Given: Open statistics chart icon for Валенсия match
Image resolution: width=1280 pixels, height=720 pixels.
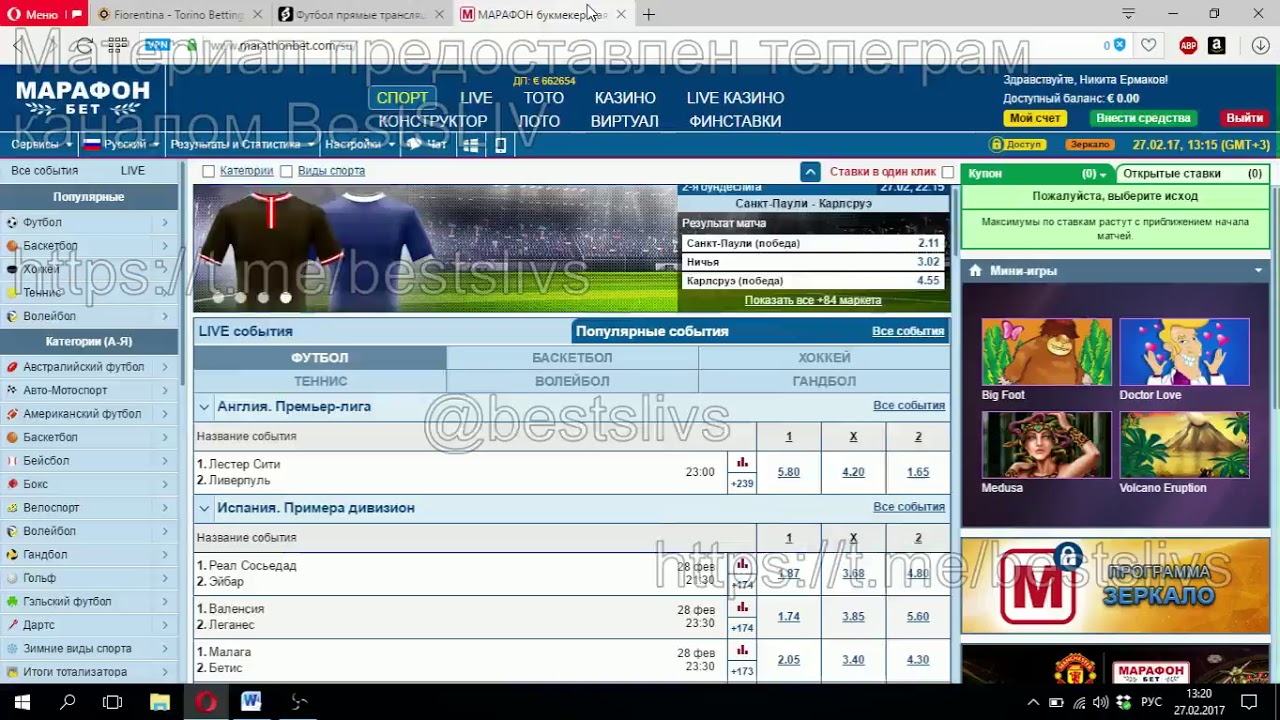Looking at the screenshot, I should point(742,608).
